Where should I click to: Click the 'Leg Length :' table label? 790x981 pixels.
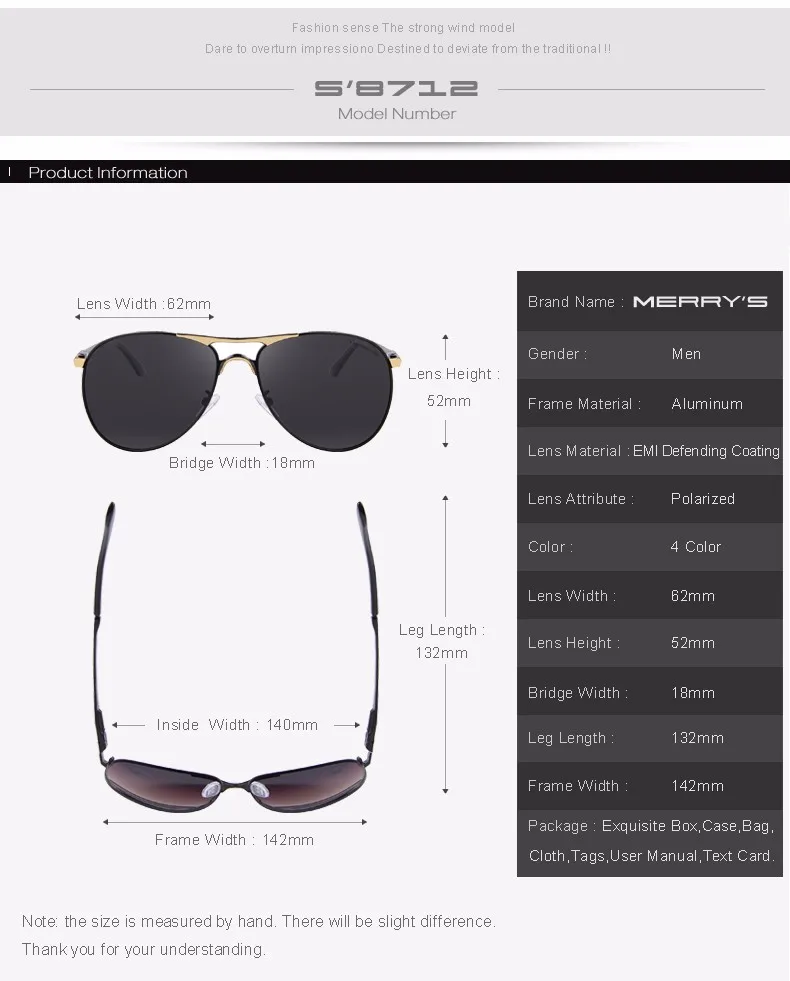pyautogui.click(x=570, y=739)
